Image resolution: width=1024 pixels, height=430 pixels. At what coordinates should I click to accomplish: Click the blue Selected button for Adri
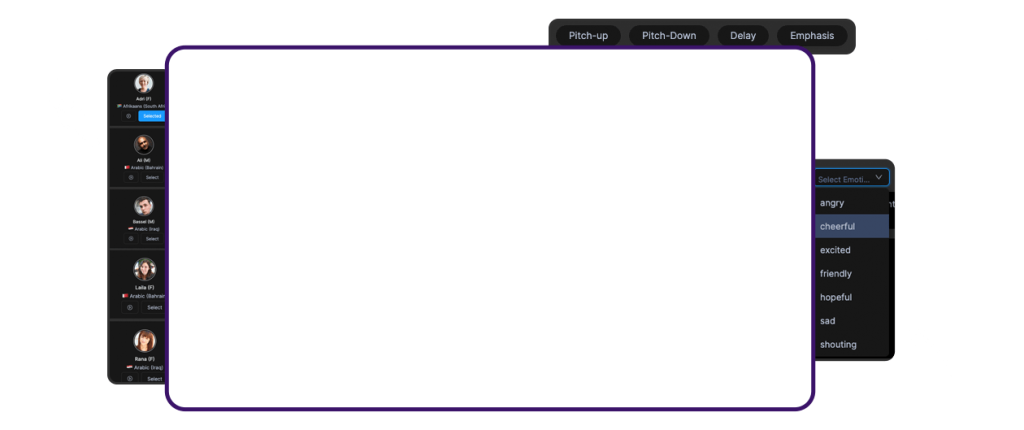pos(152,116)
